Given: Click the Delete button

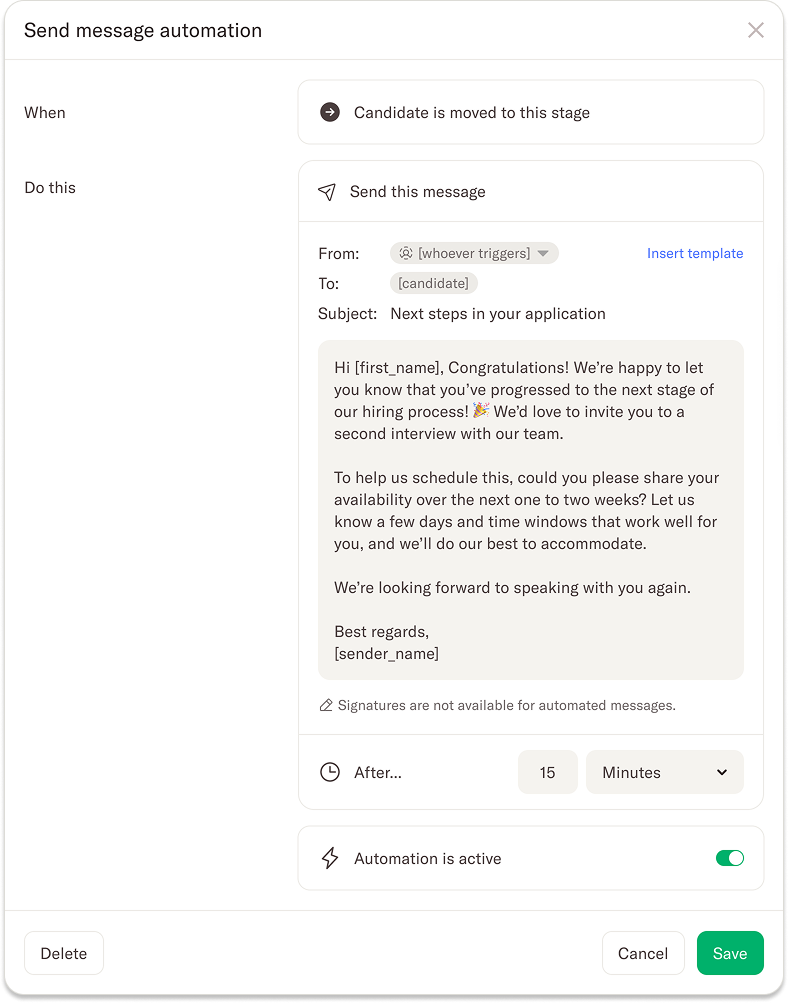Looking at the screenshot, I should click(x=64, y=953).
